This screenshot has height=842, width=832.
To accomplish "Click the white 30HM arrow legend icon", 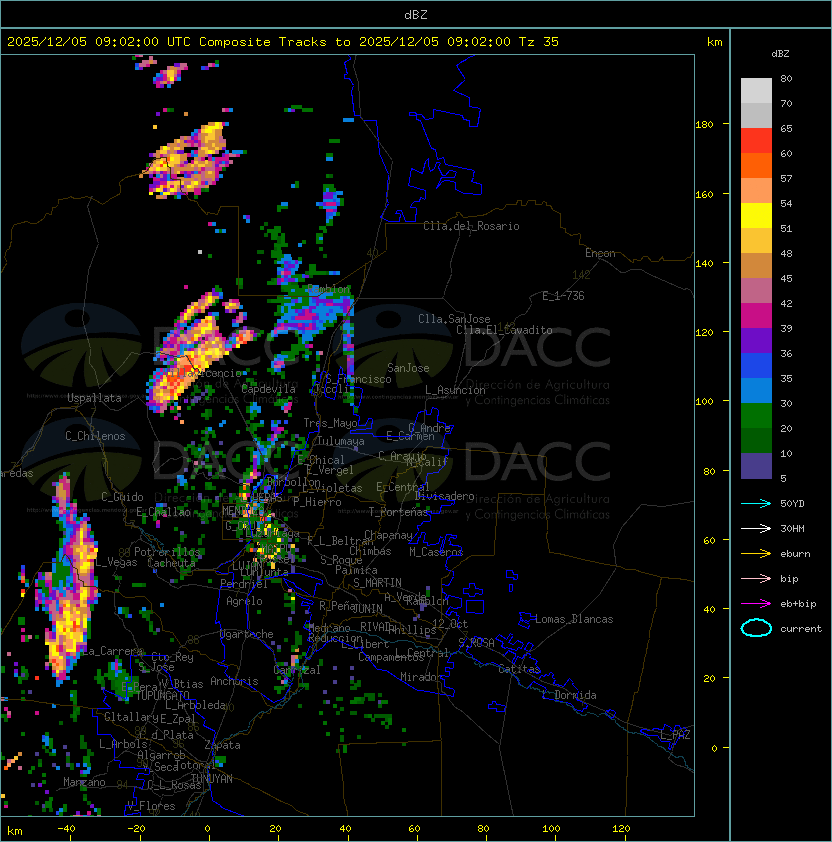I will (756, 528).
